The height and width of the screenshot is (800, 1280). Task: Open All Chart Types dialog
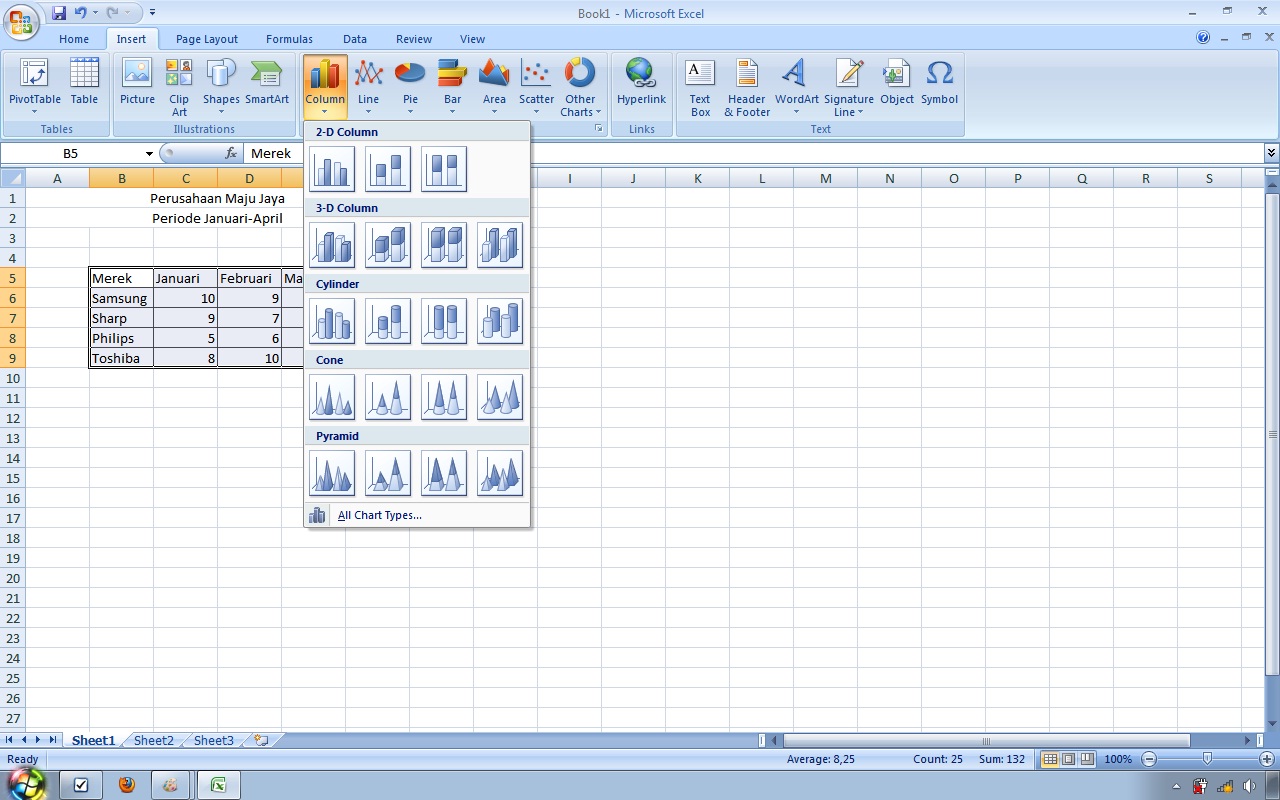[417, 515]
